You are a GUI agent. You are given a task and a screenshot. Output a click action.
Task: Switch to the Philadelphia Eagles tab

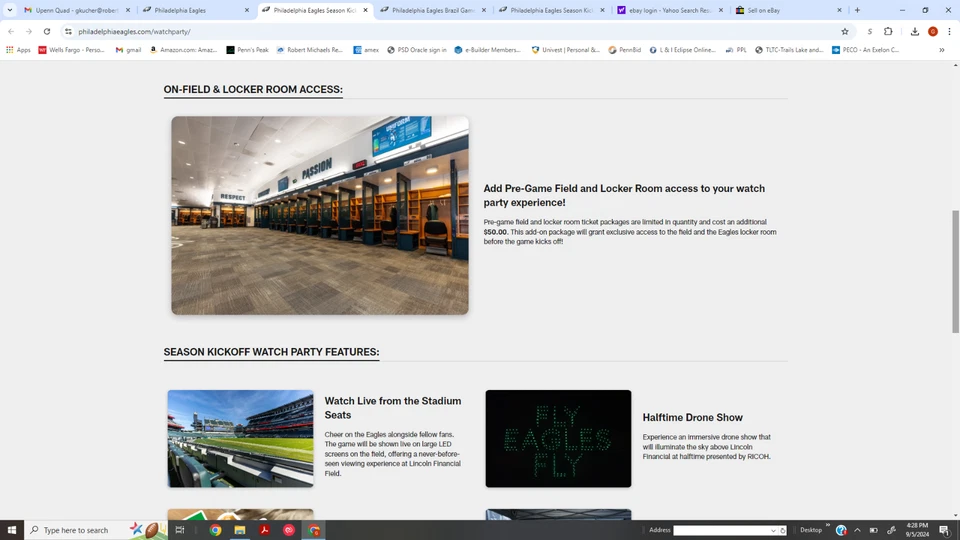(x=196, y=10)
